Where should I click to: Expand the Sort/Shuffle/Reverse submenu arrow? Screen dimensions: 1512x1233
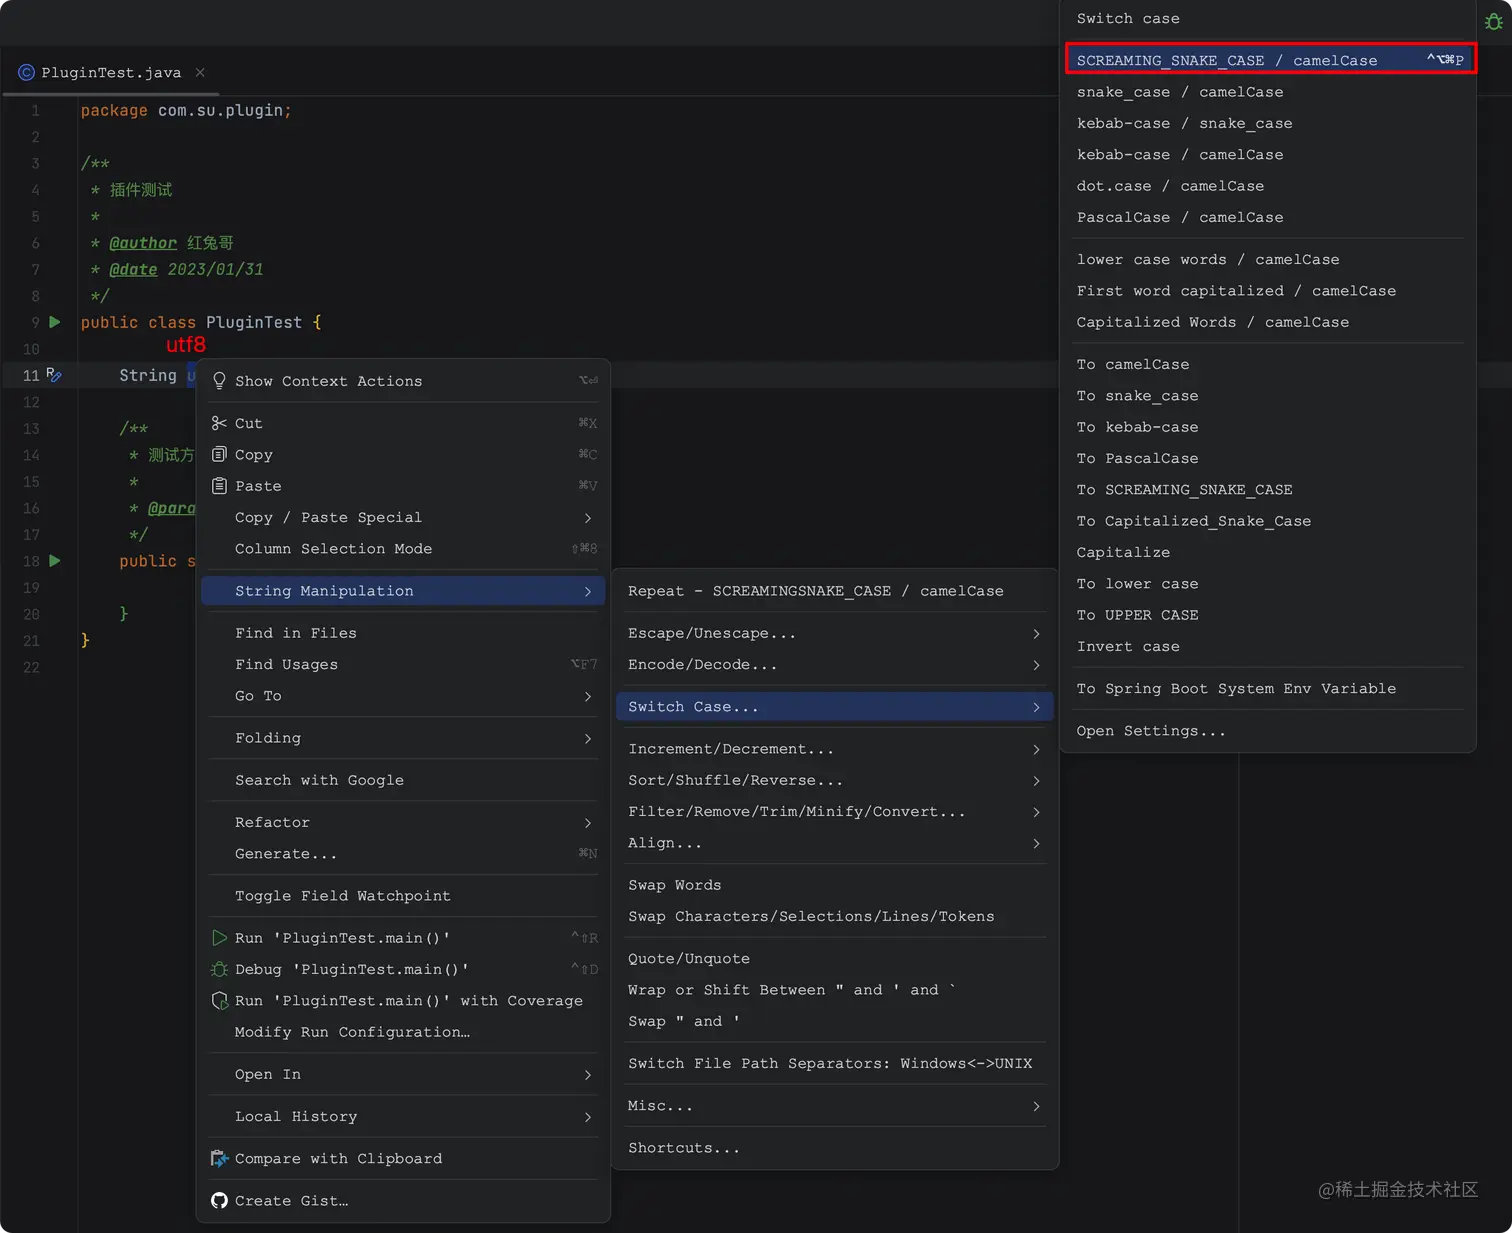coord(1036,781)
